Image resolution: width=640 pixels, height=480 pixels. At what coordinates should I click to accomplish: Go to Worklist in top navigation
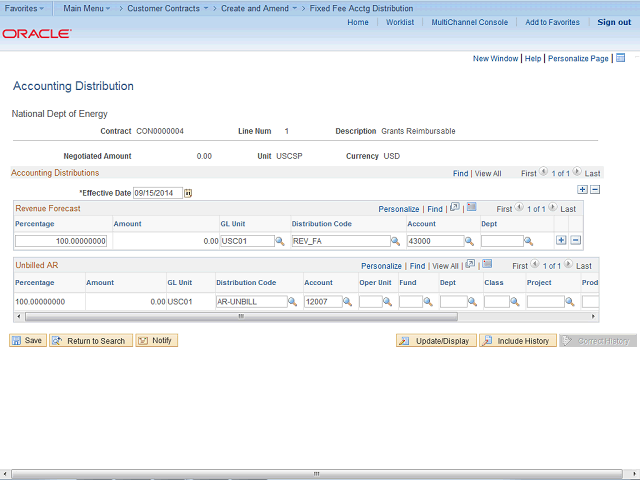click(400, 22)
